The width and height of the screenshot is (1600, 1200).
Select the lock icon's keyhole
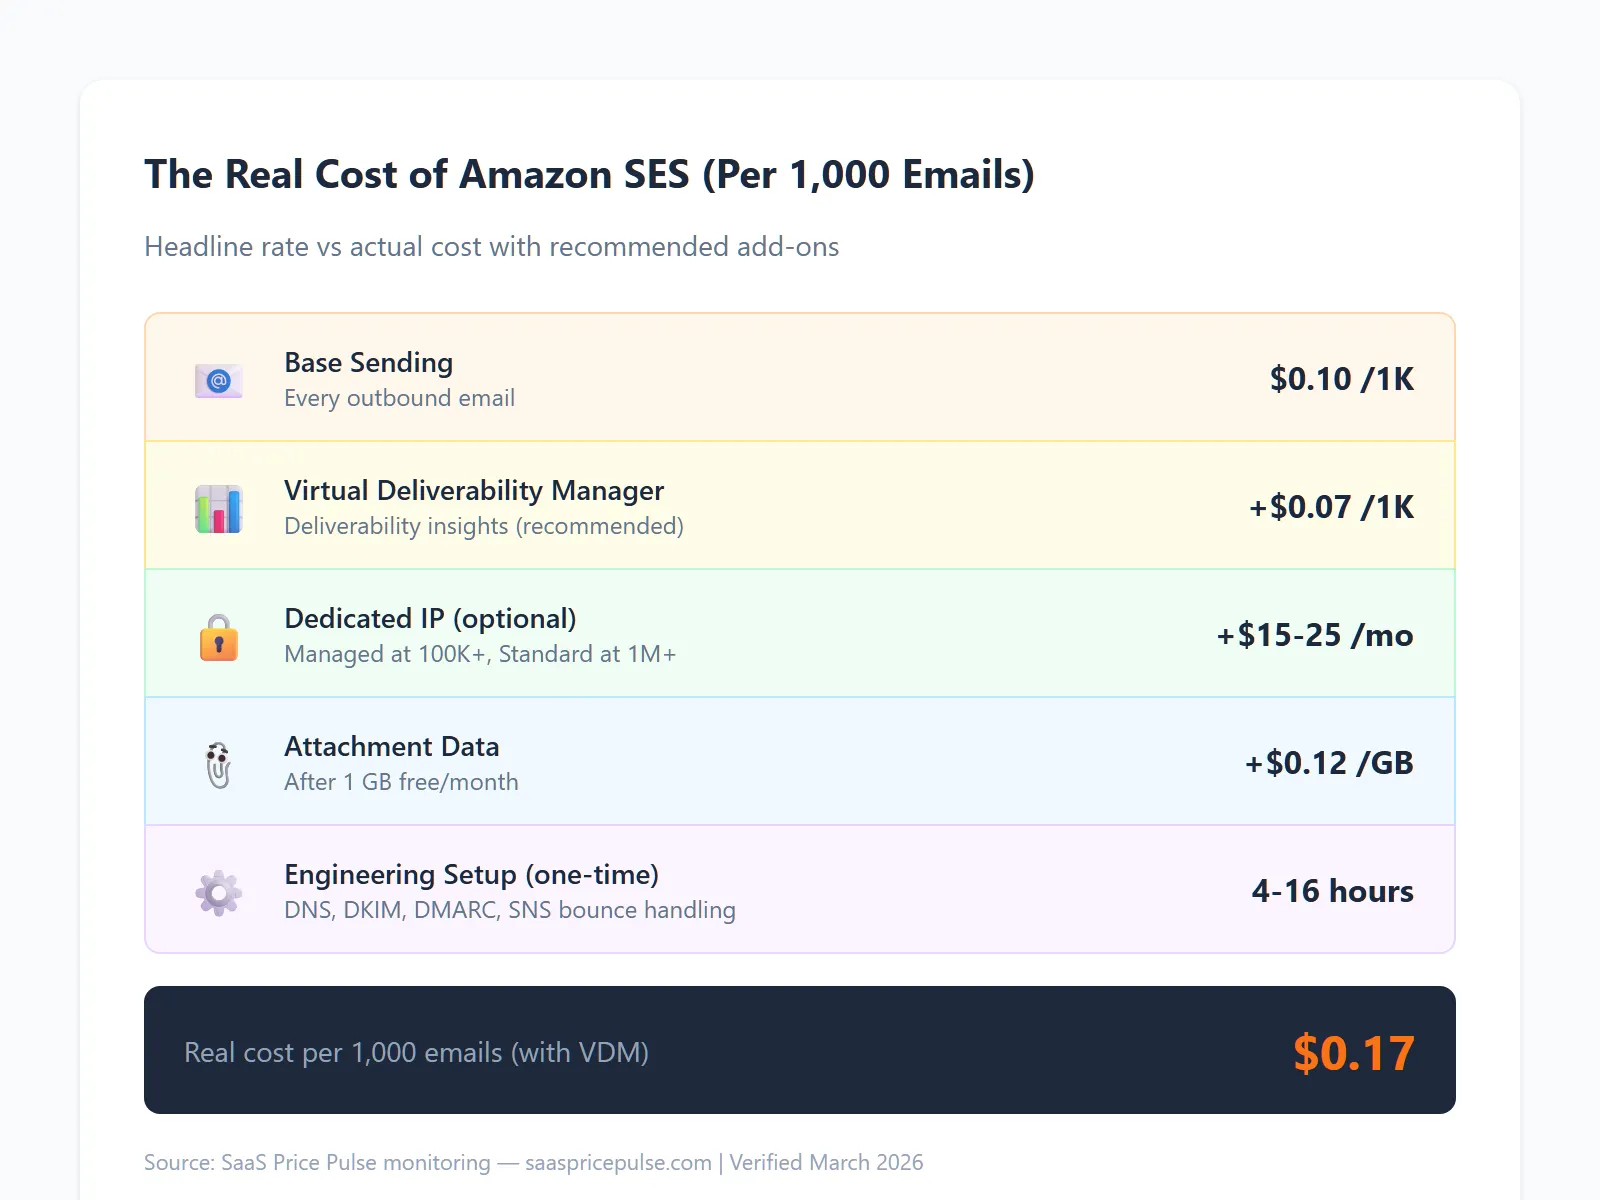tap(218, 645)
